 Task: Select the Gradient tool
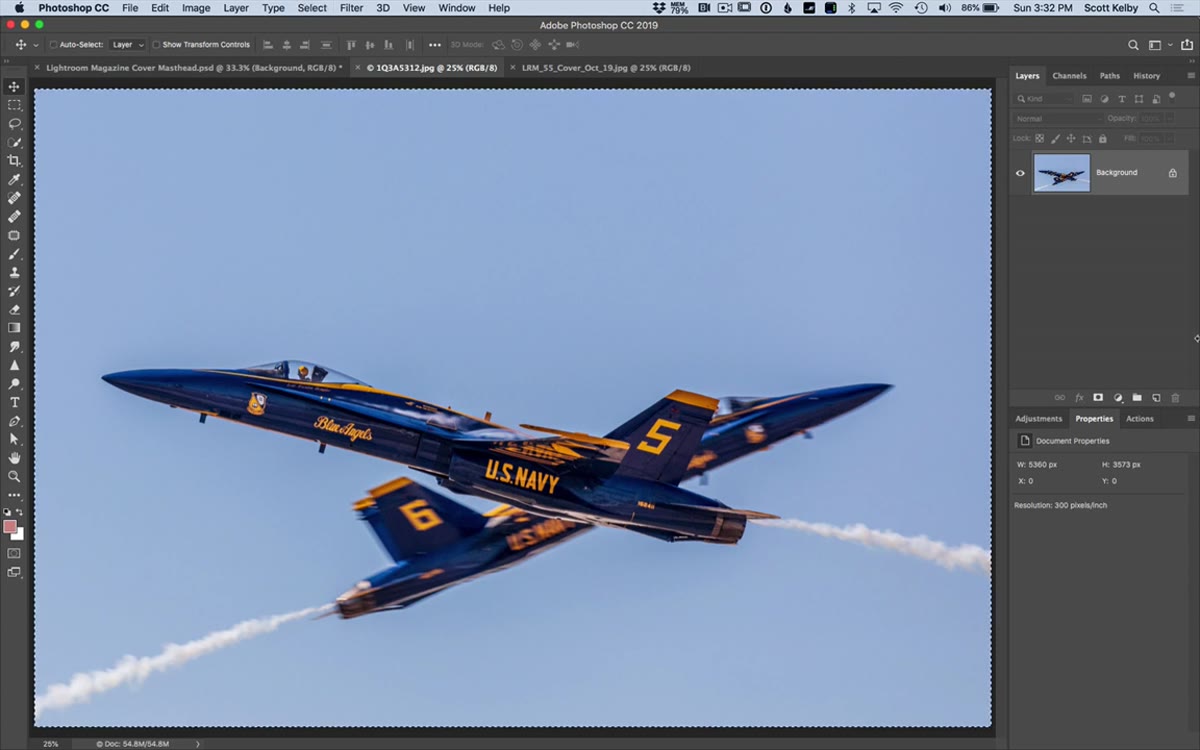coord(14,327)
